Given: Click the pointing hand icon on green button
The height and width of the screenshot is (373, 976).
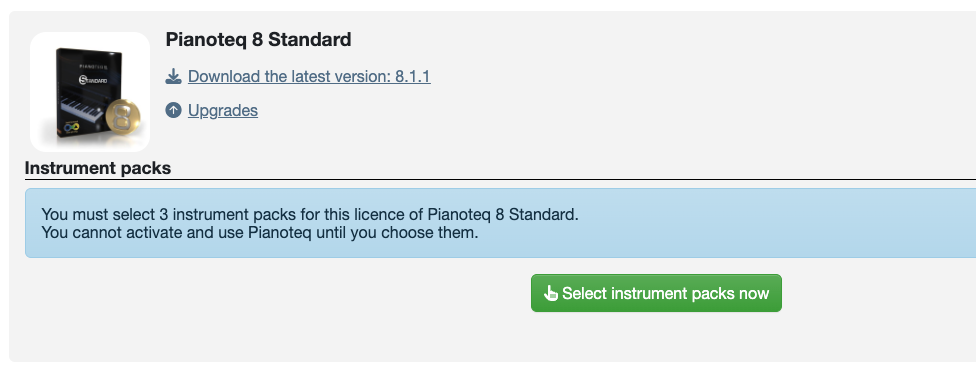Looking at the screenshot, I should click(x=550, y=293).
